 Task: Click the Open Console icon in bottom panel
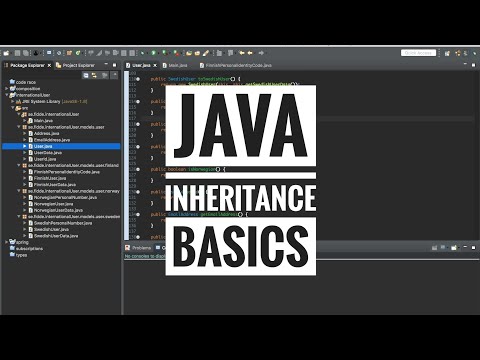coord(454,248)
